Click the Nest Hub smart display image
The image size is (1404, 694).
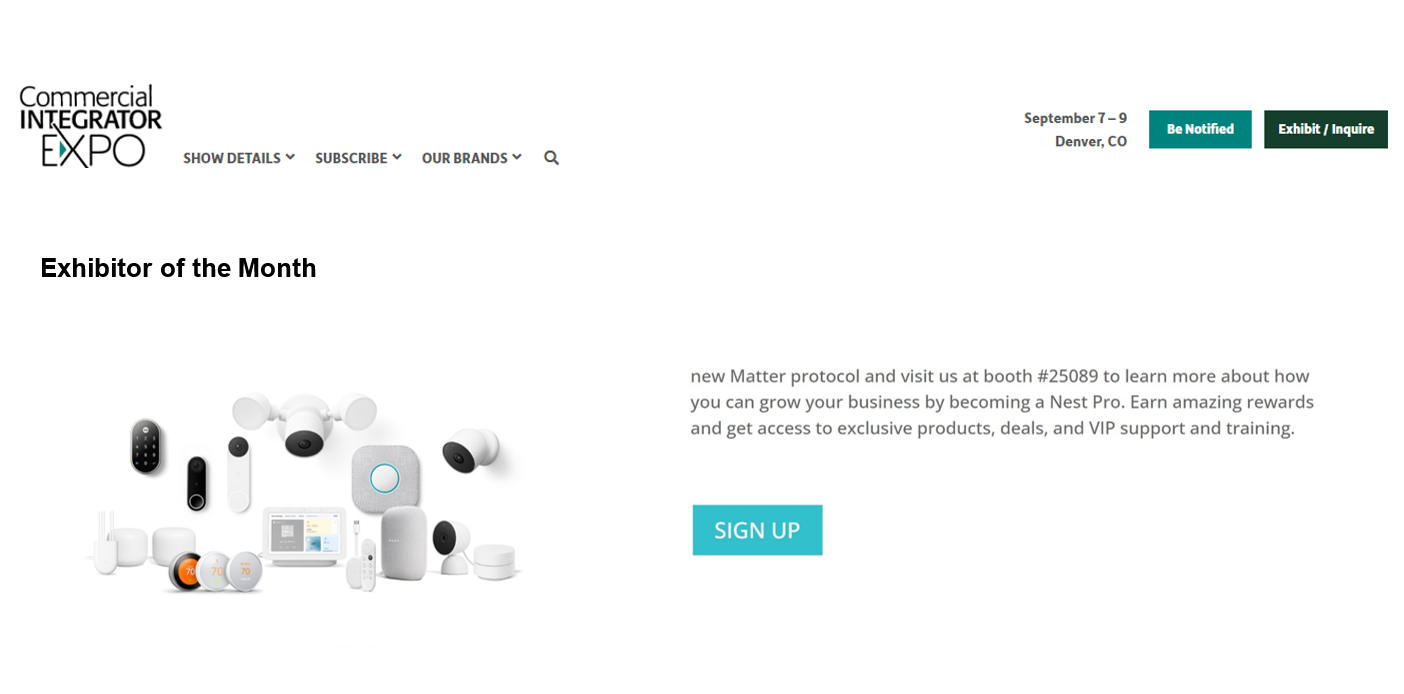(303, 536)
